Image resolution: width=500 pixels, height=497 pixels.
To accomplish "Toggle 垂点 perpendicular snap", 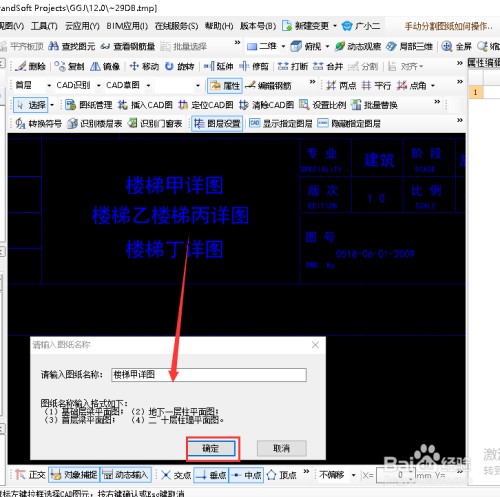I will 211,475.
